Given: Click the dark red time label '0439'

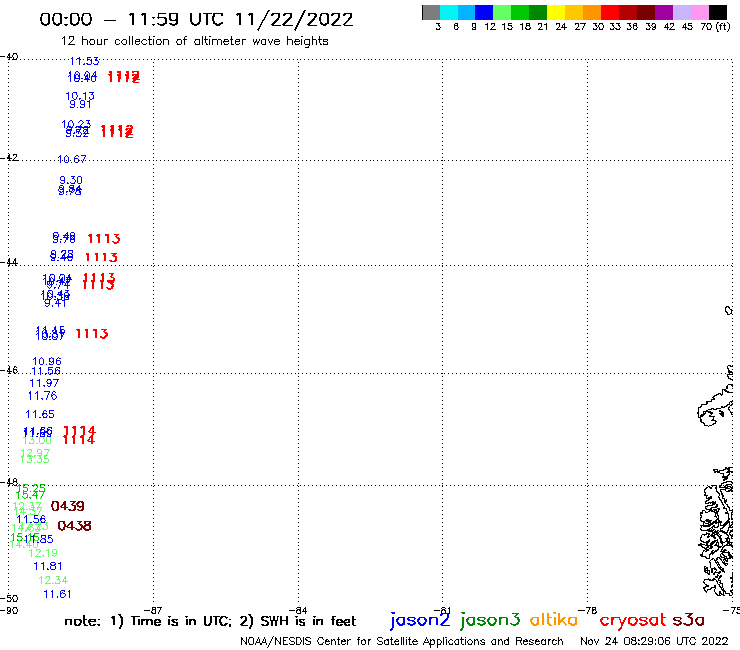Looking at the screenshot, I should click(x=67, y=506).
